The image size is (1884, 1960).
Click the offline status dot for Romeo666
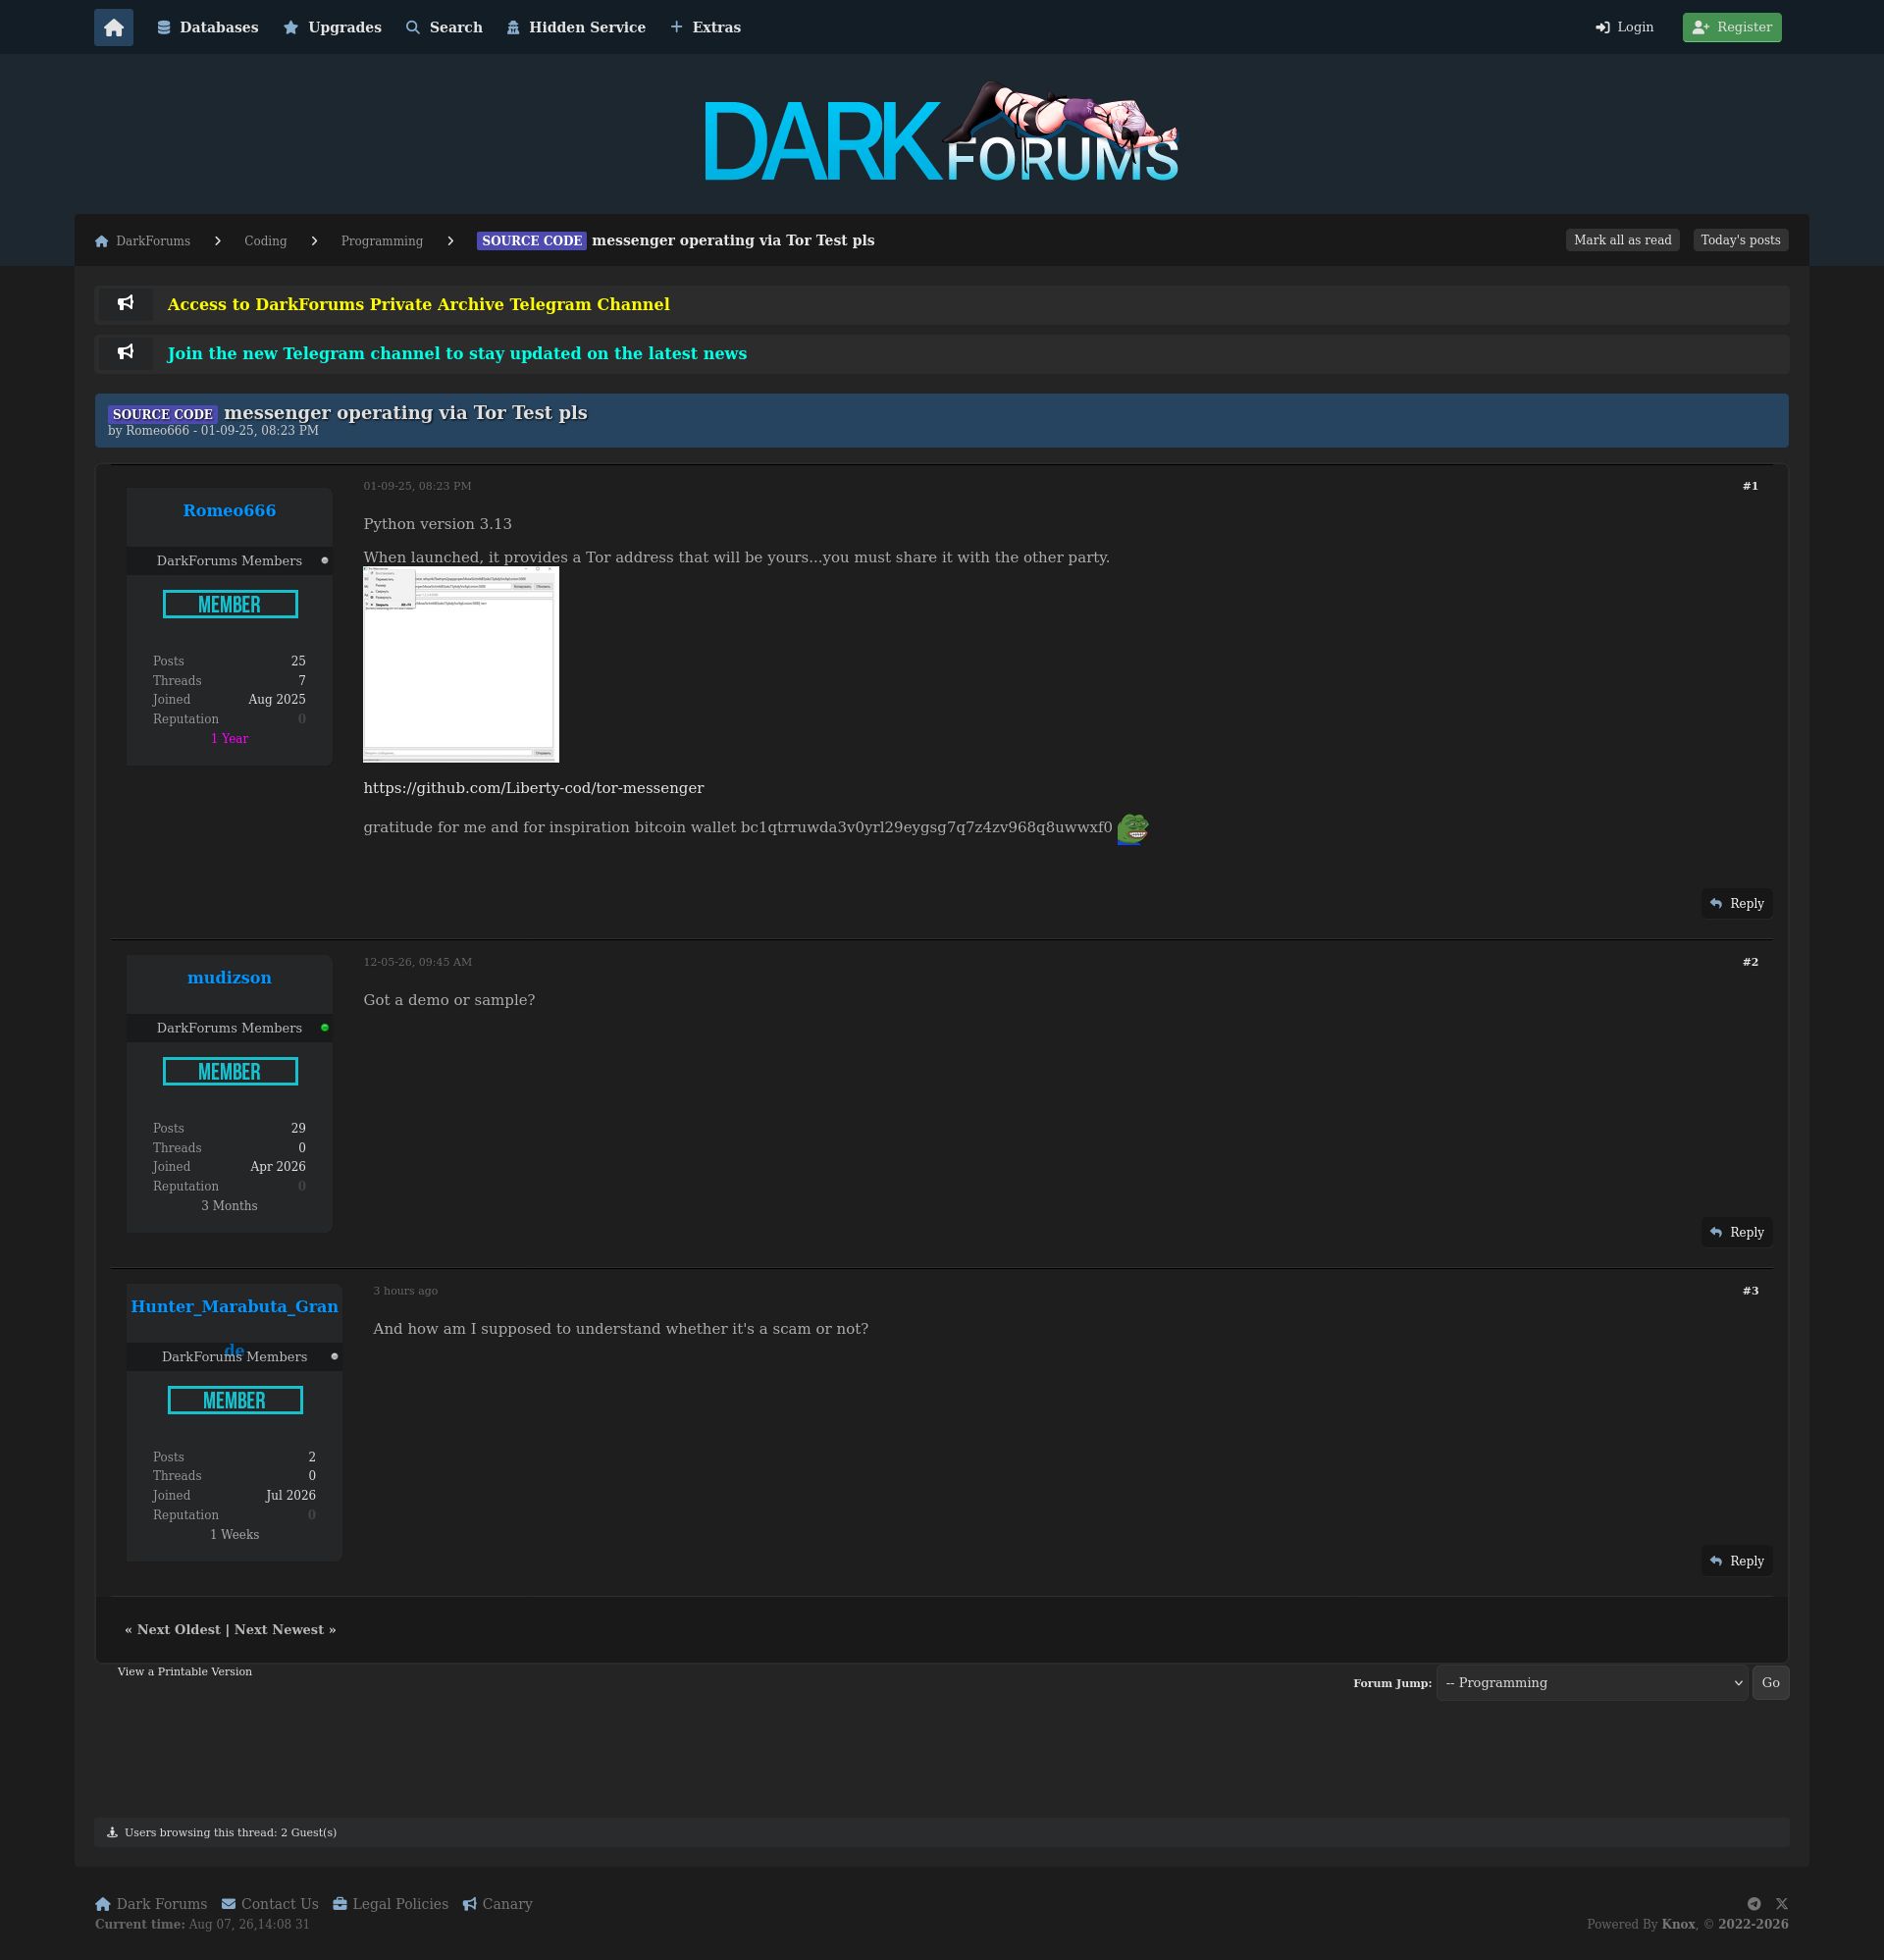click(x=324, y=561)
